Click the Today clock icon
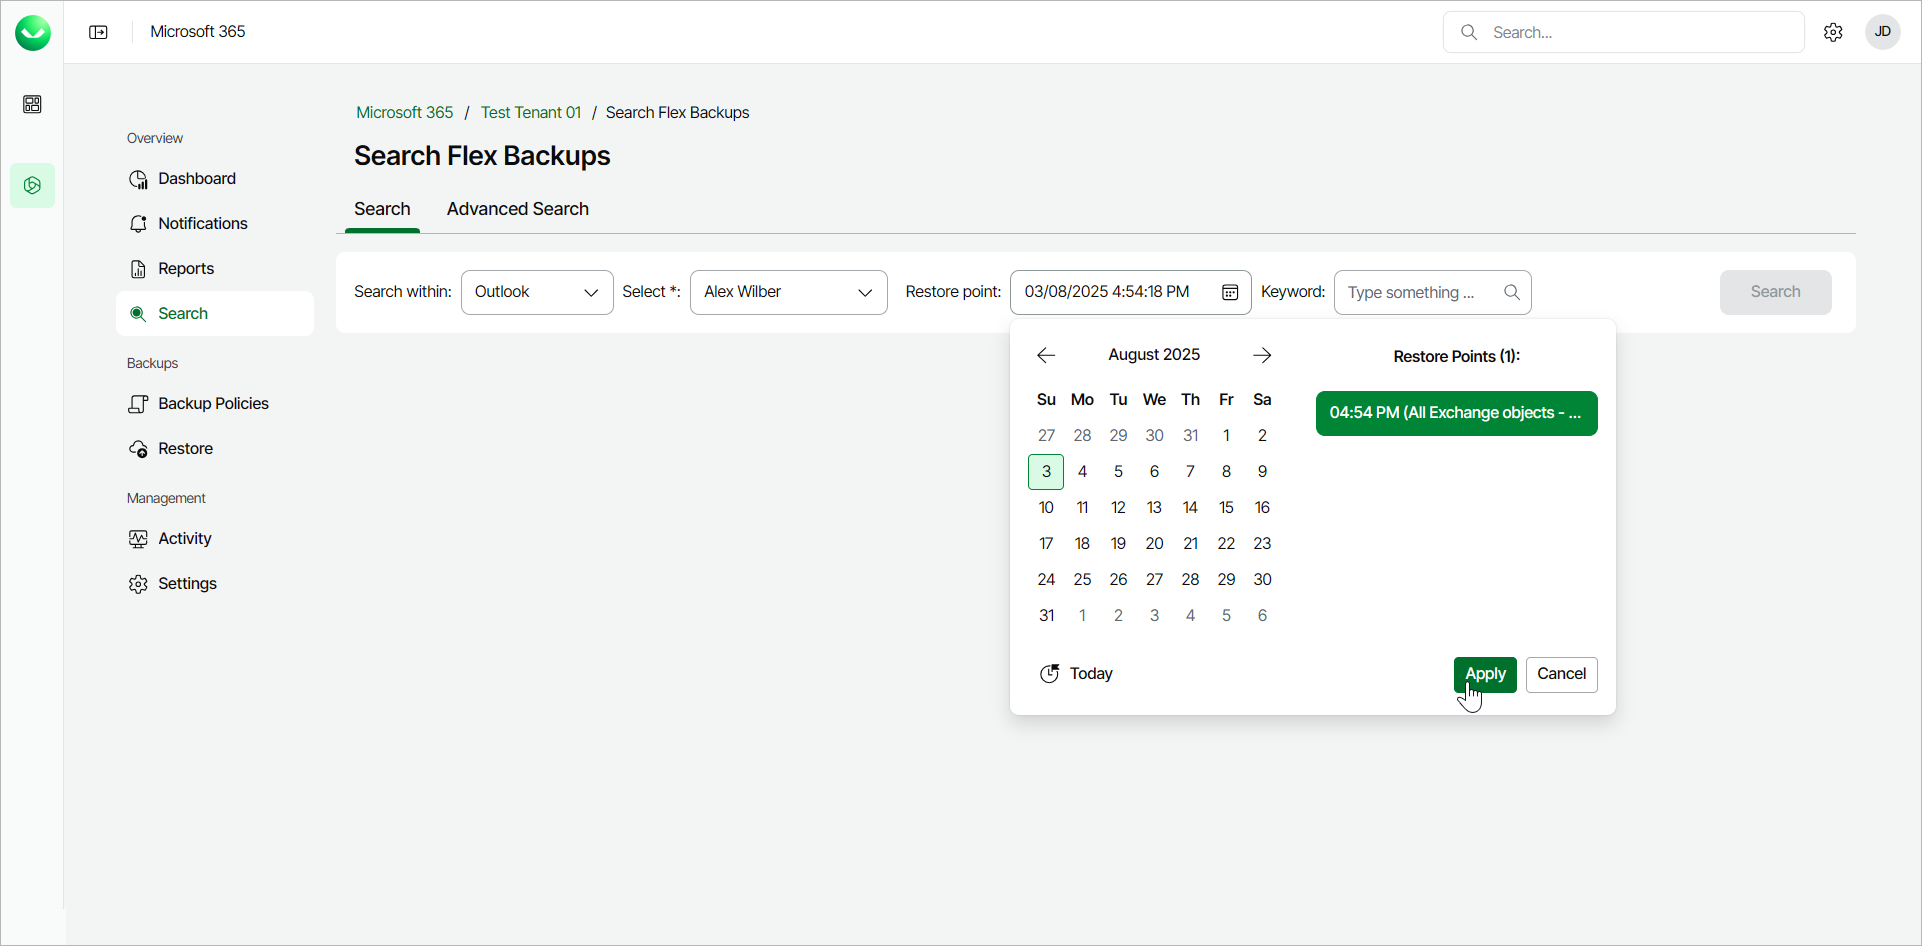 click(1049, 674)
